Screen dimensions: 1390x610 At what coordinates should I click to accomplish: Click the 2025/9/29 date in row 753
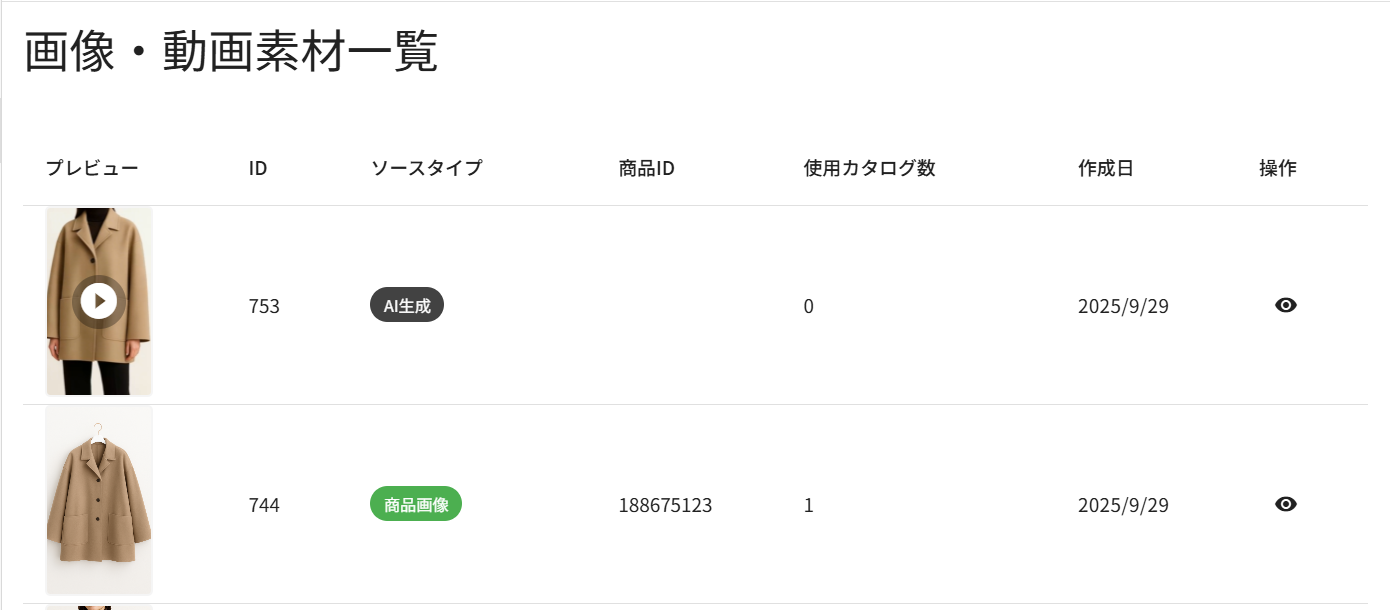[1123, 306]
